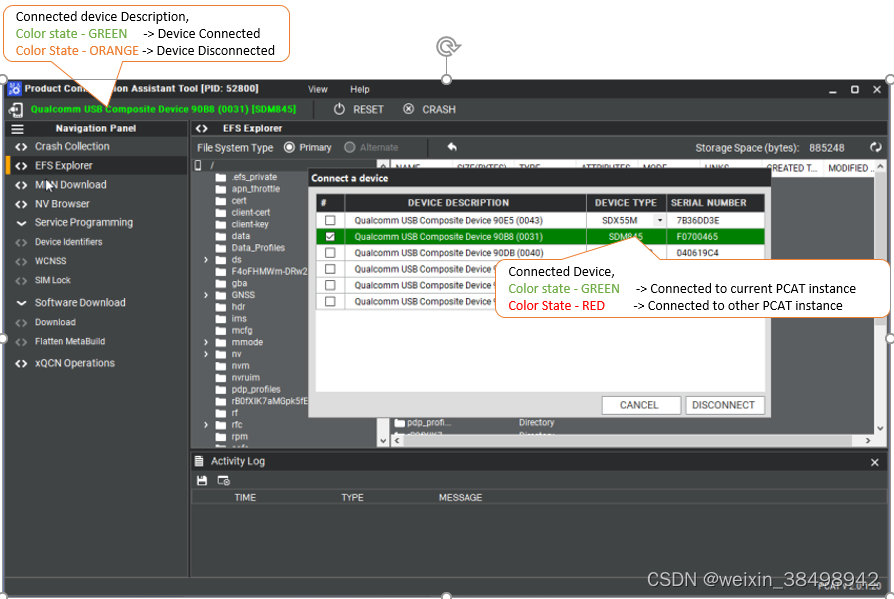The height and width of the screenshot is (599, 894).
Task: Click DISCONNECT in Connect a device dialog
Action: coord(725,405)
